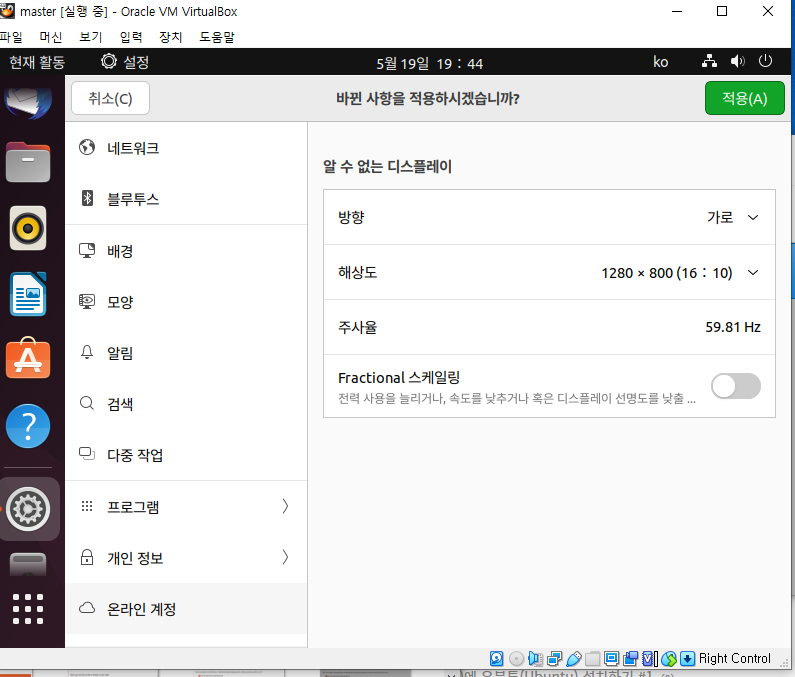Expand the 프로그램 chevron in sidebar
This screenshot has height=677, width=795.
[285, 506]
